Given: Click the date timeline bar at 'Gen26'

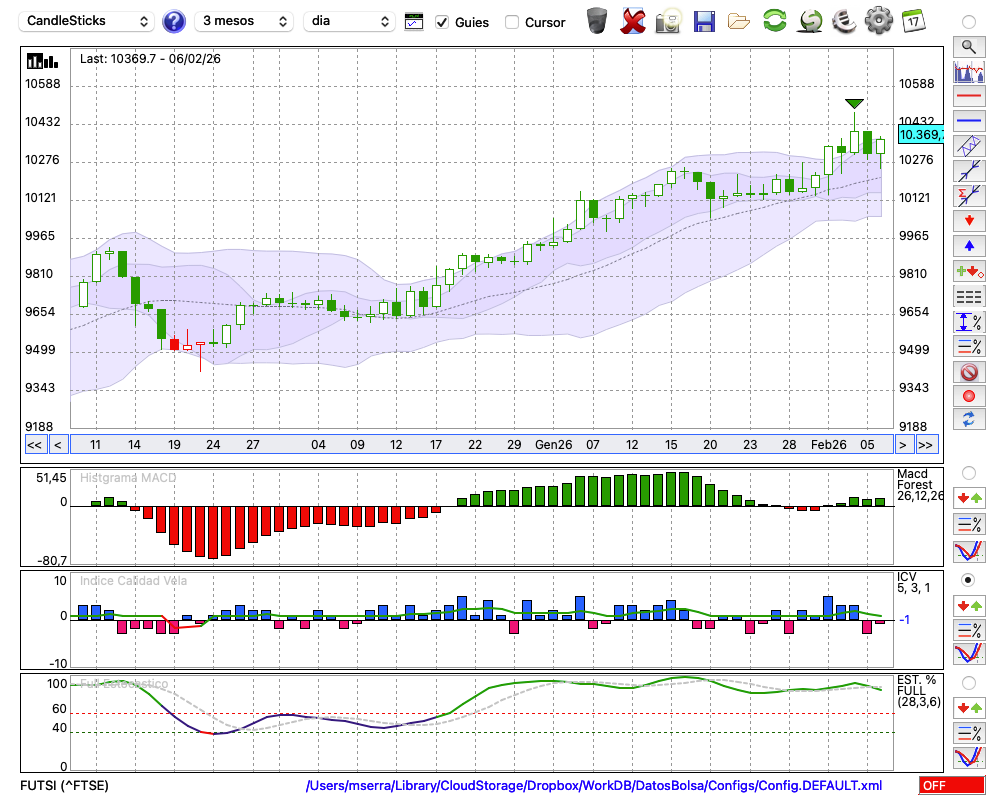Looking at the screenshot, I should (553, 445).
